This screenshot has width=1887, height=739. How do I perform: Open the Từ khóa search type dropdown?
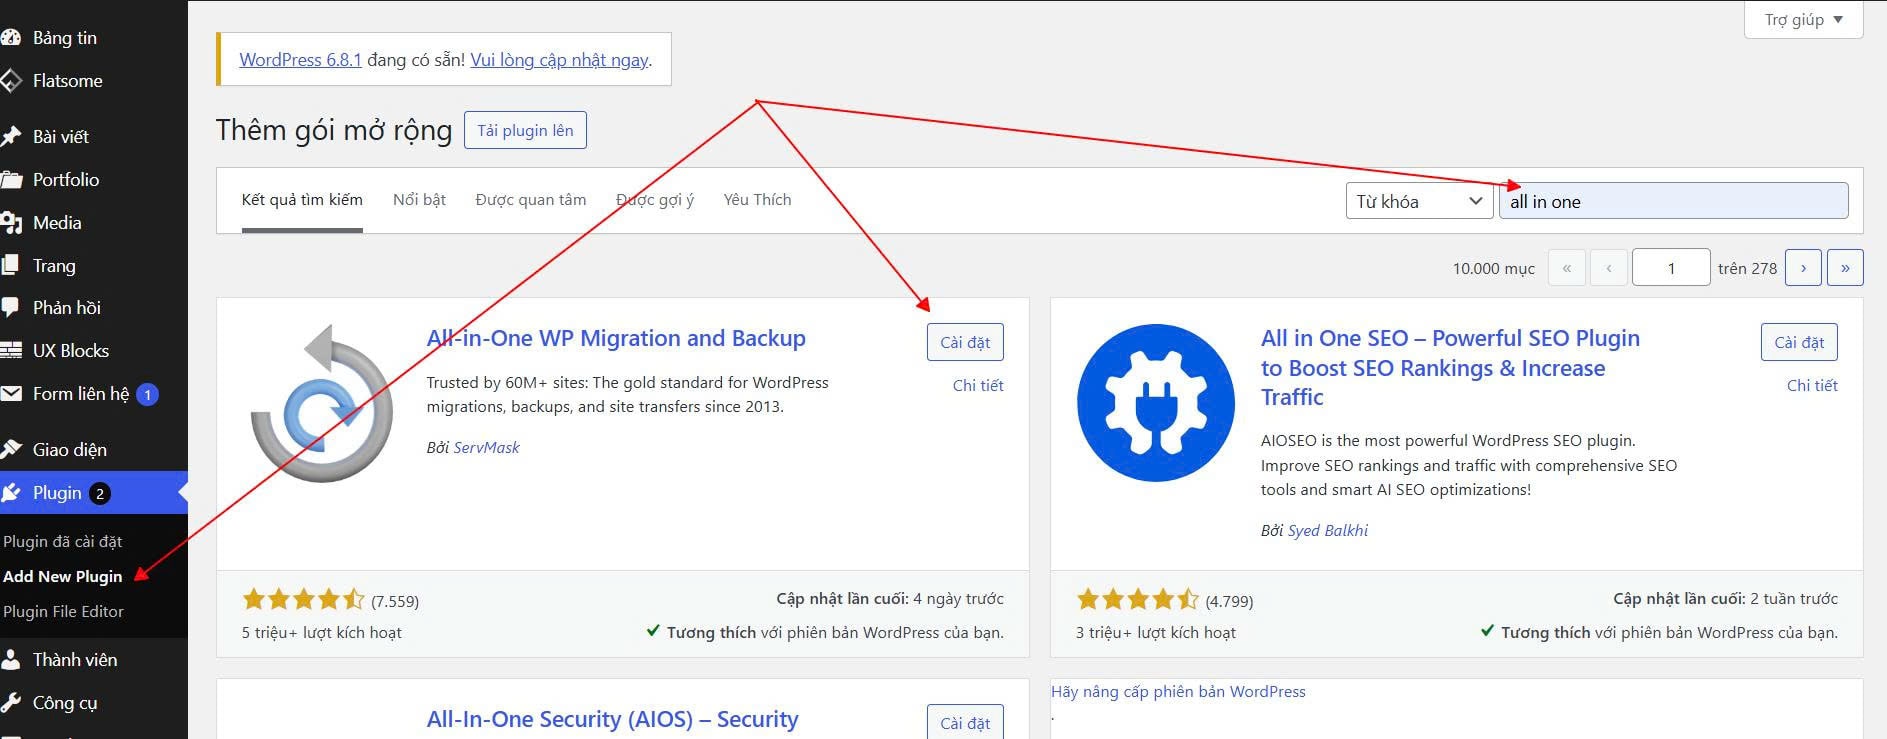coord(1419,201)
